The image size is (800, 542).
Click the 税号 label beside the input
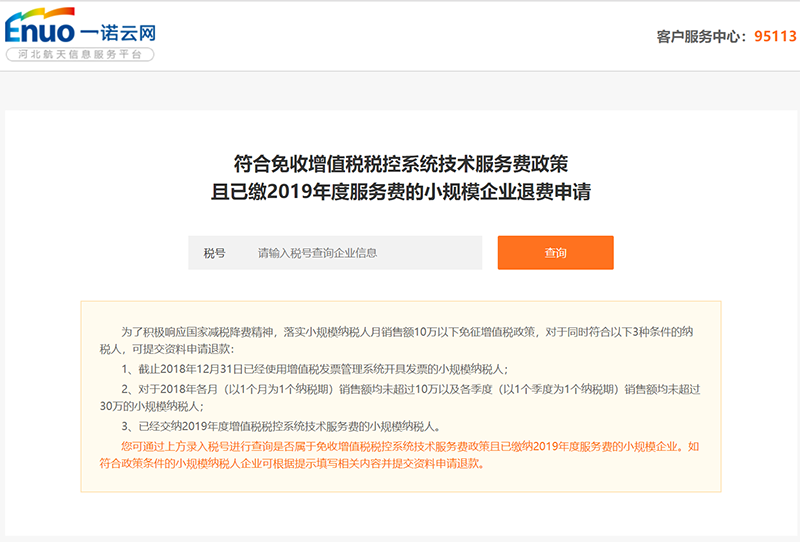coord(214,253)
